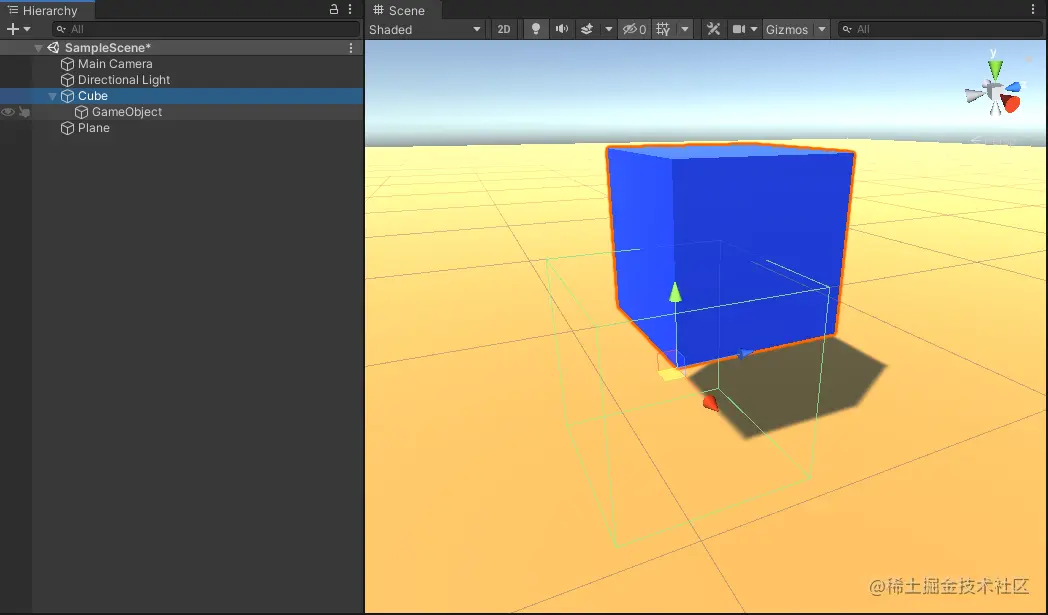Screen dimensions: 1048x615
Task: Toggle scene grid visibility icon
Action: click(663, 29)
